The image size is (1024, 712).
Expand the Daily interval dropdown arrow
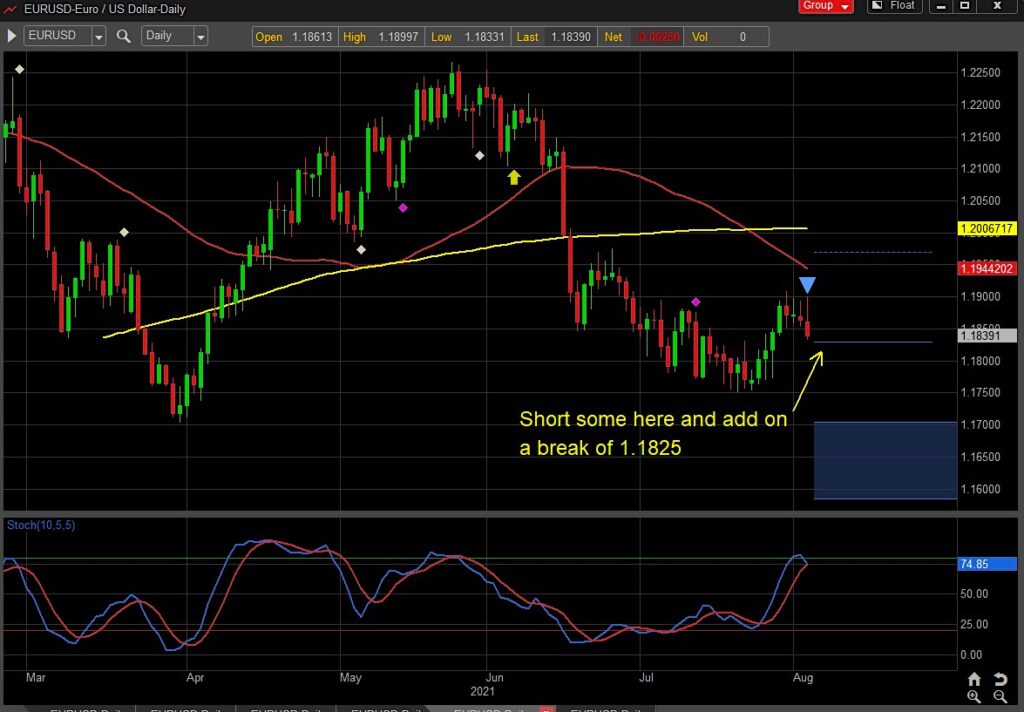[200, 37]
